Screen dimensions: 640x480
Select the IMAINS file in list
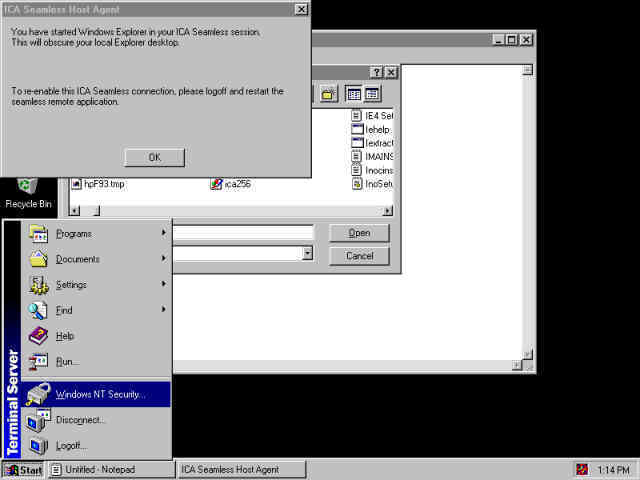tap(371, 157)
